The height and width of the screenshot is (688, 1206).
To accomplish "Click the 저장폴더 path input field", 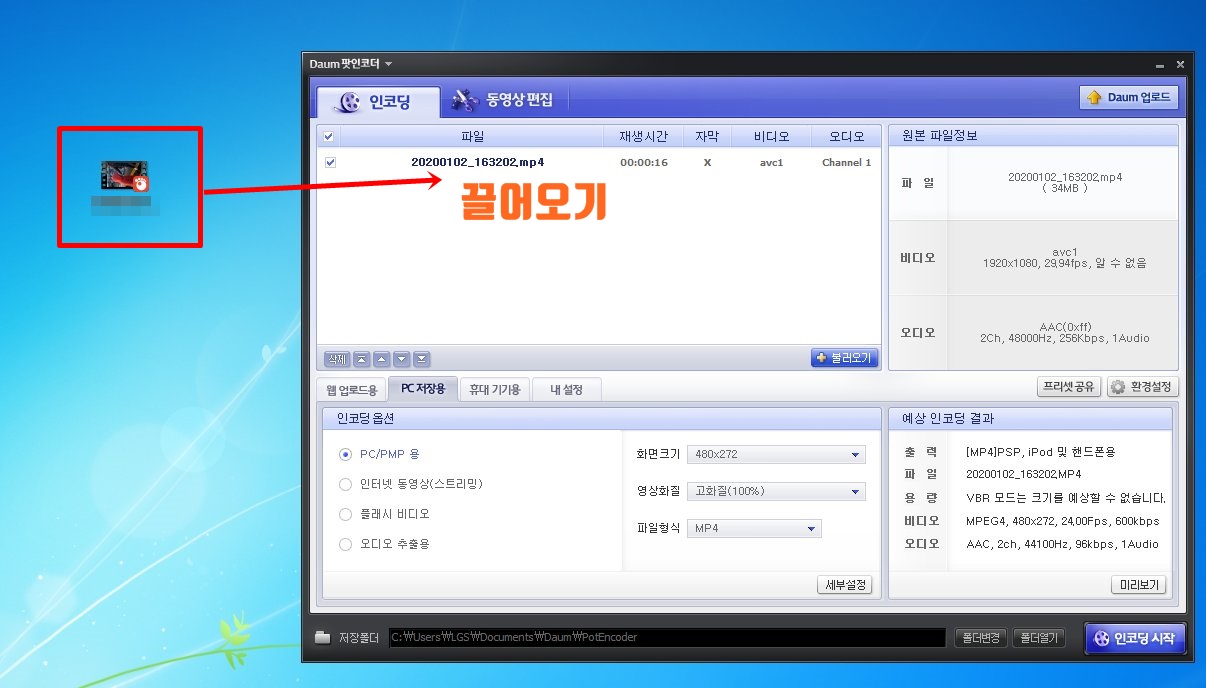I will [667, 637].
